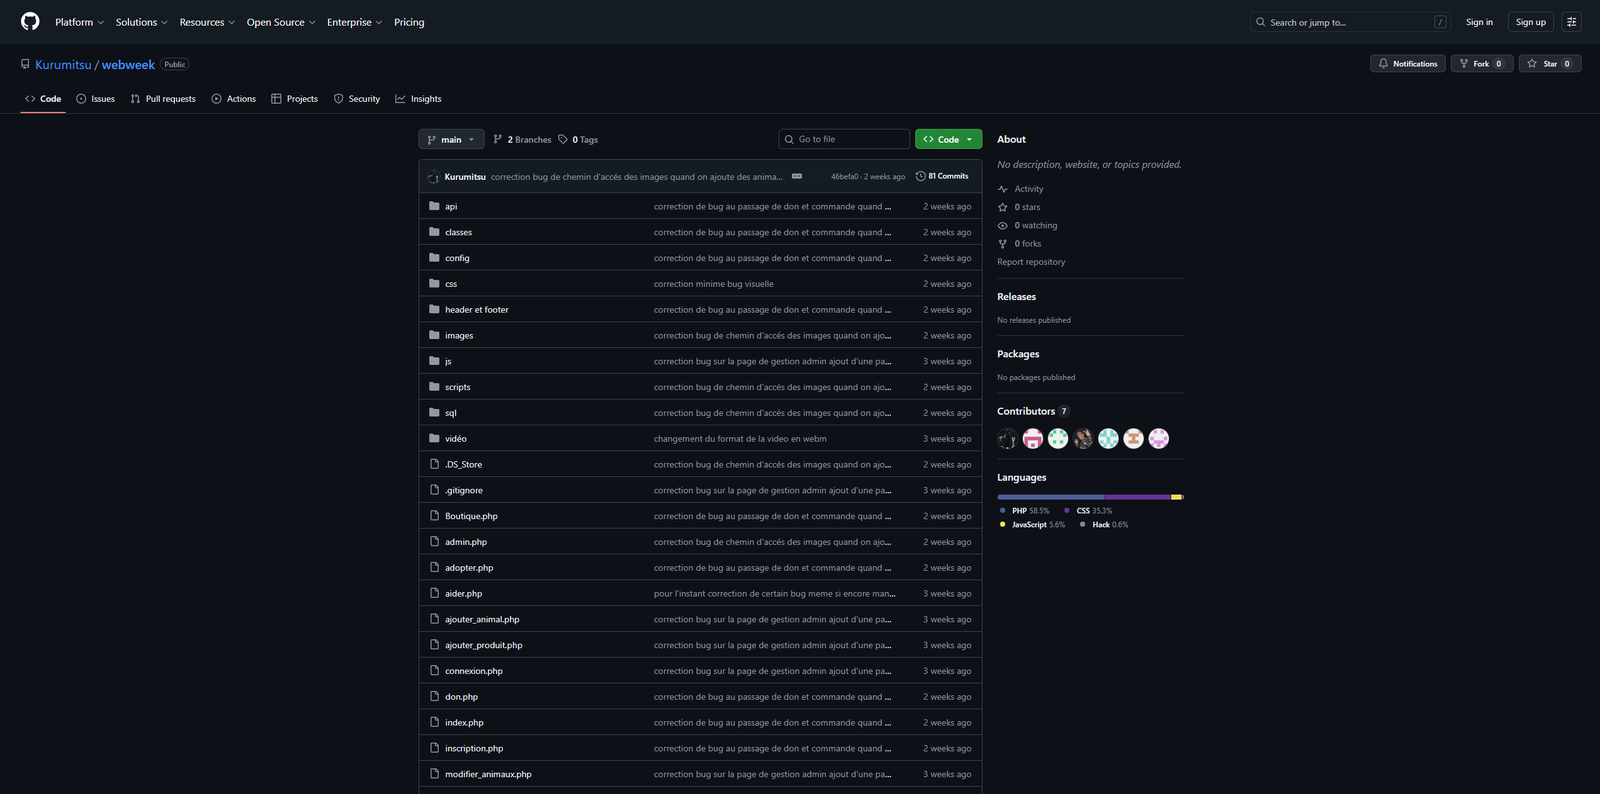Open the classes folder
Viewport: 1600px width, 794px height.
click(458, 233)
